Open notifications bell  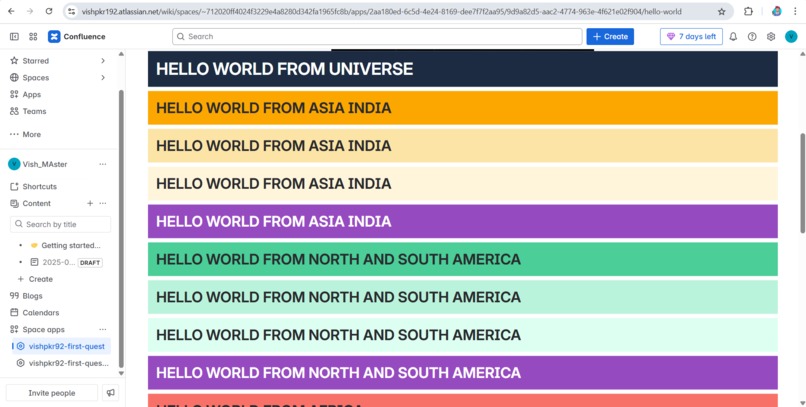734,36
